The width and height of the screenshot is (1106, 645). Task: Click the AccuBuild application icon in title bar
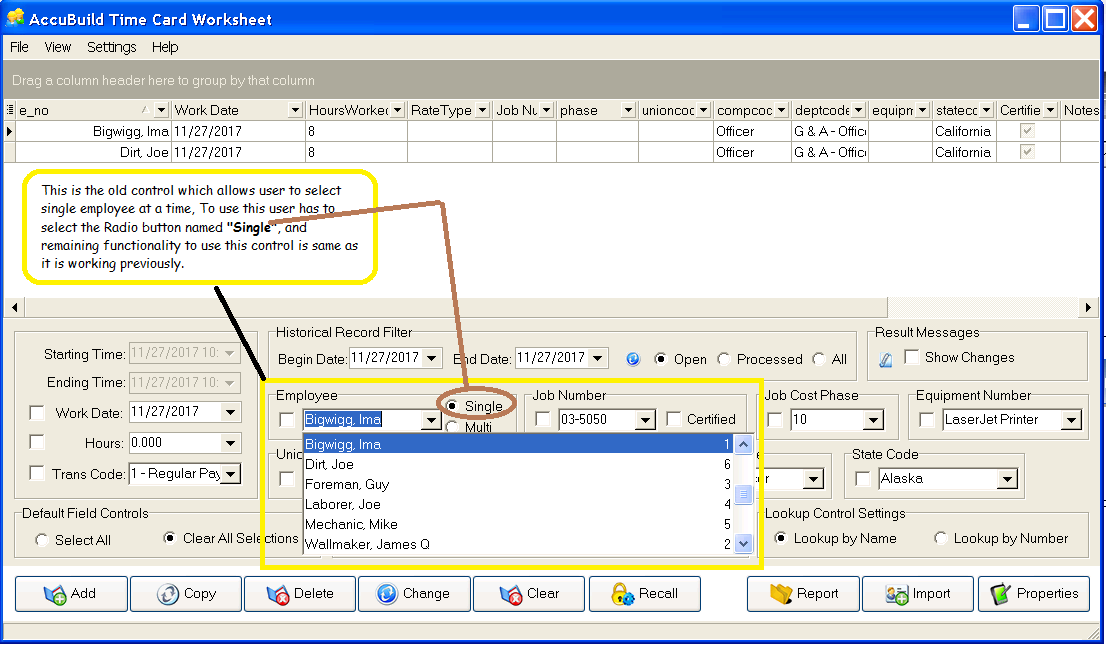pos(15,18)
